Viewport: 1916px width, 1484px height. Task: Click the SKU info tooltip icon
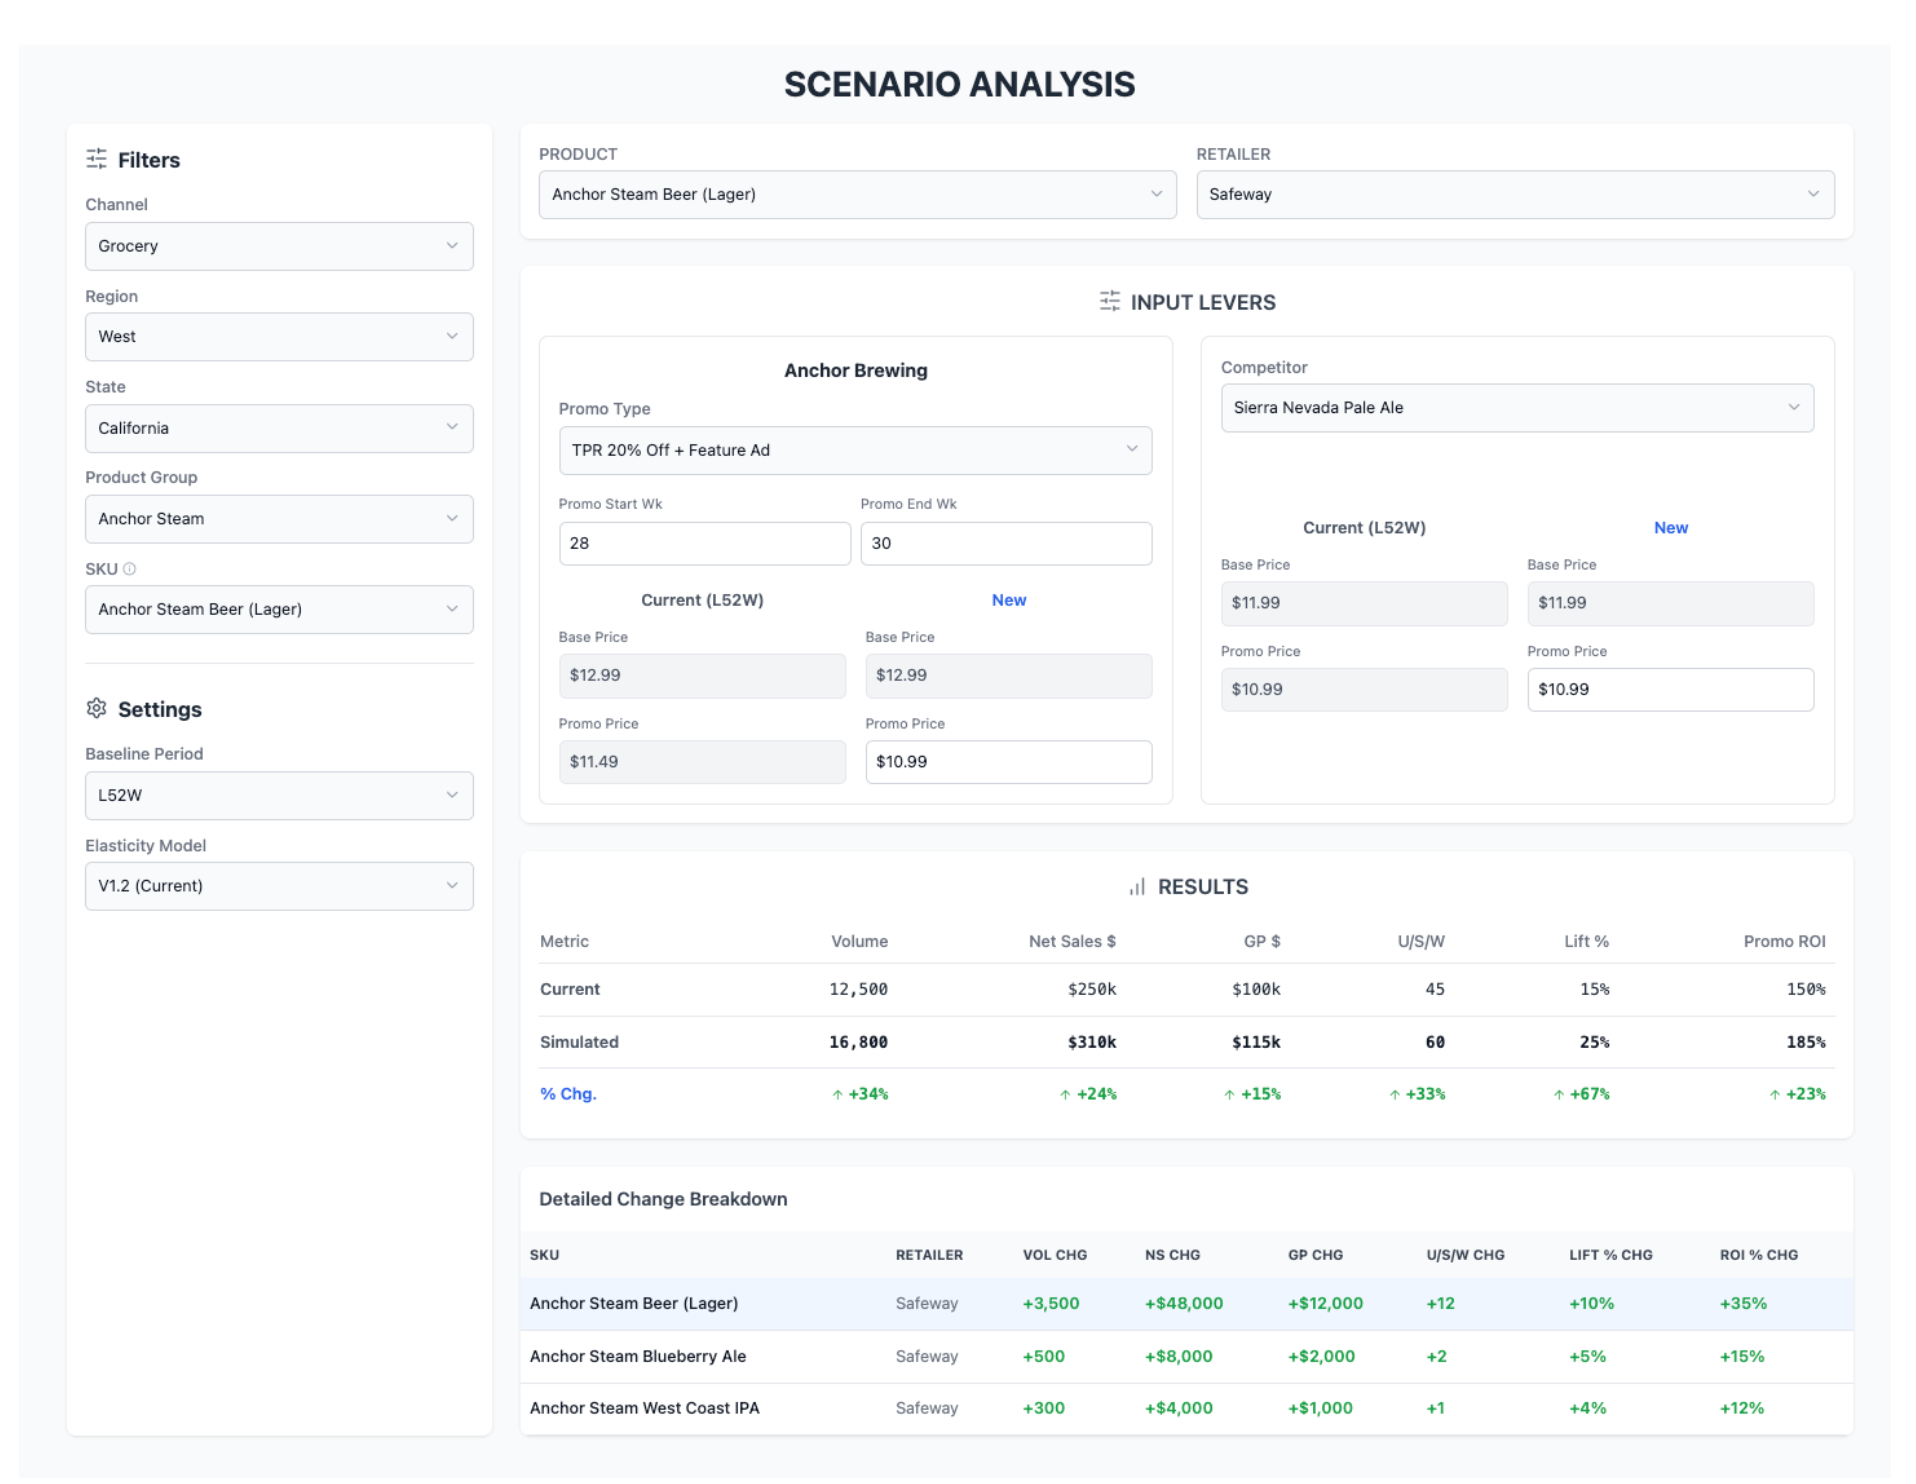pos(128,568)
